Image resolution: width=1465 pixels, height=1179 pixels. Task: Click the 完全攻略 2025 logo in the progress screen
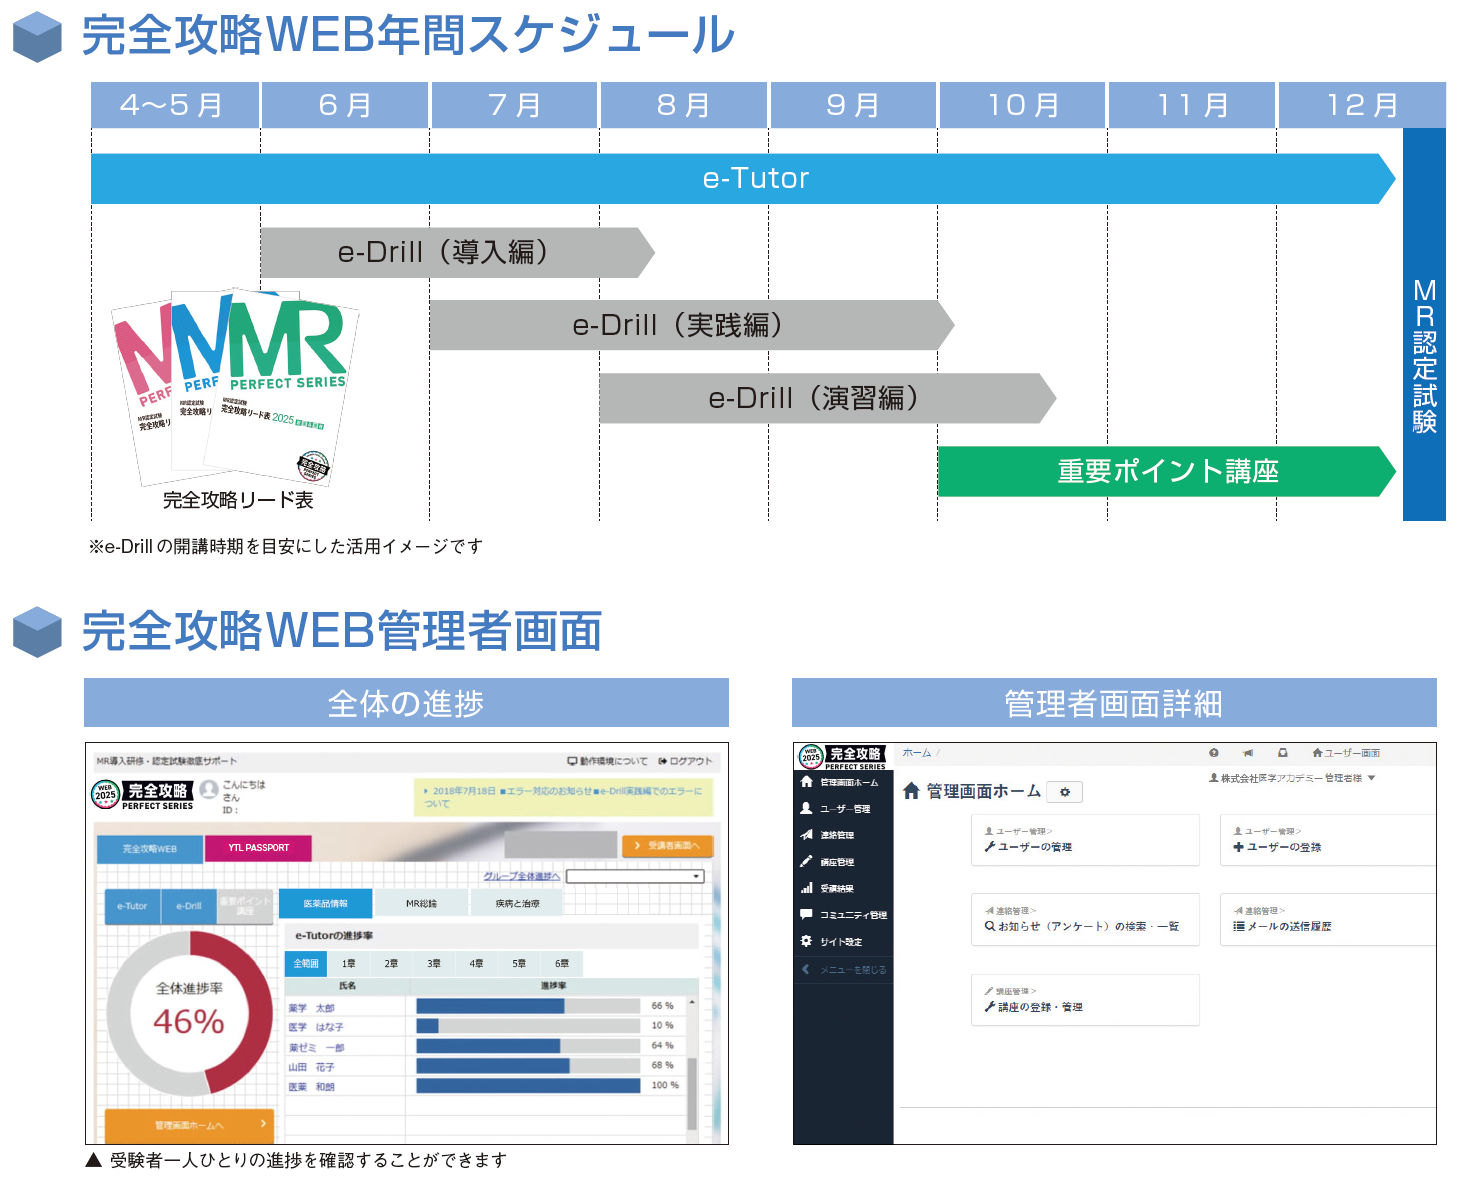click(x=143, y=795)
